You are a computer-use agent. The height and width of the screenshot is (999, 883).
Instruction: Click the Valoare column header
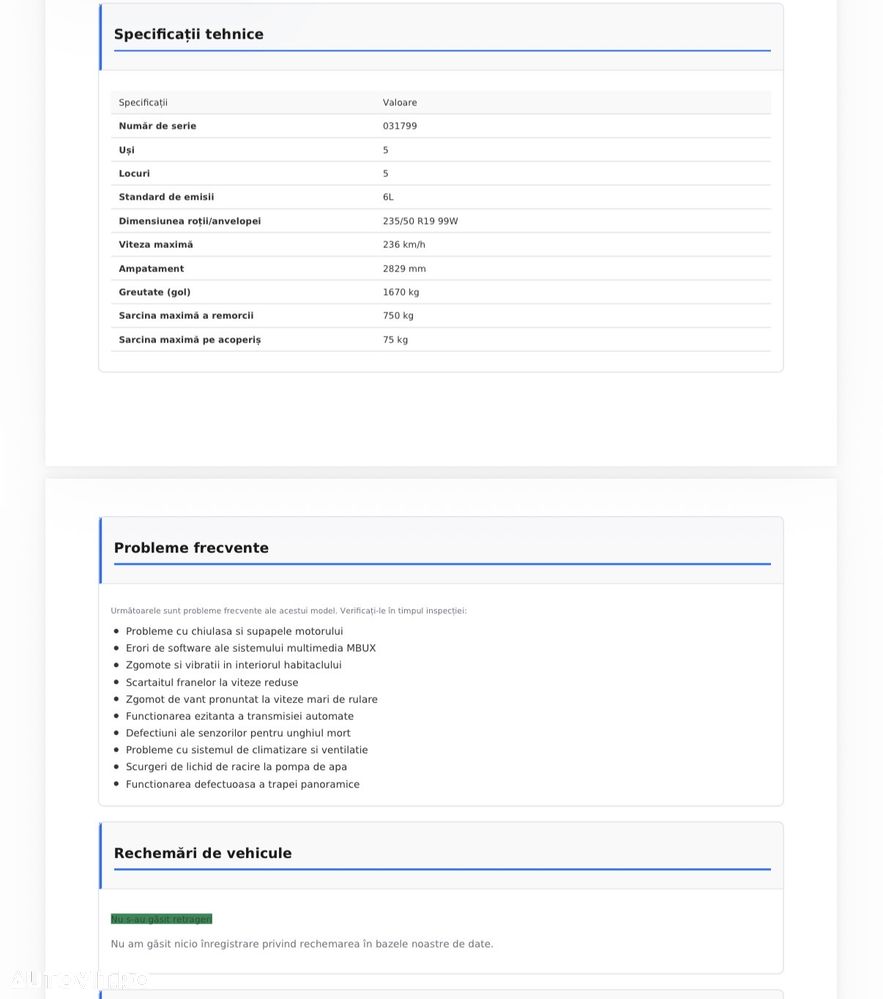pos(399,103)
